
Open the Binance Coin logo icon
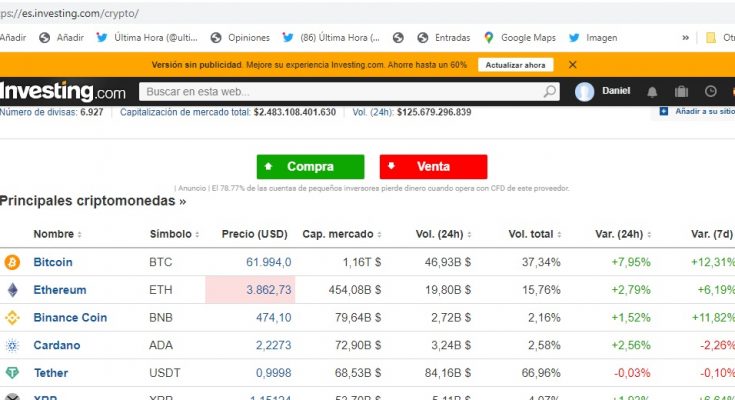12,317
